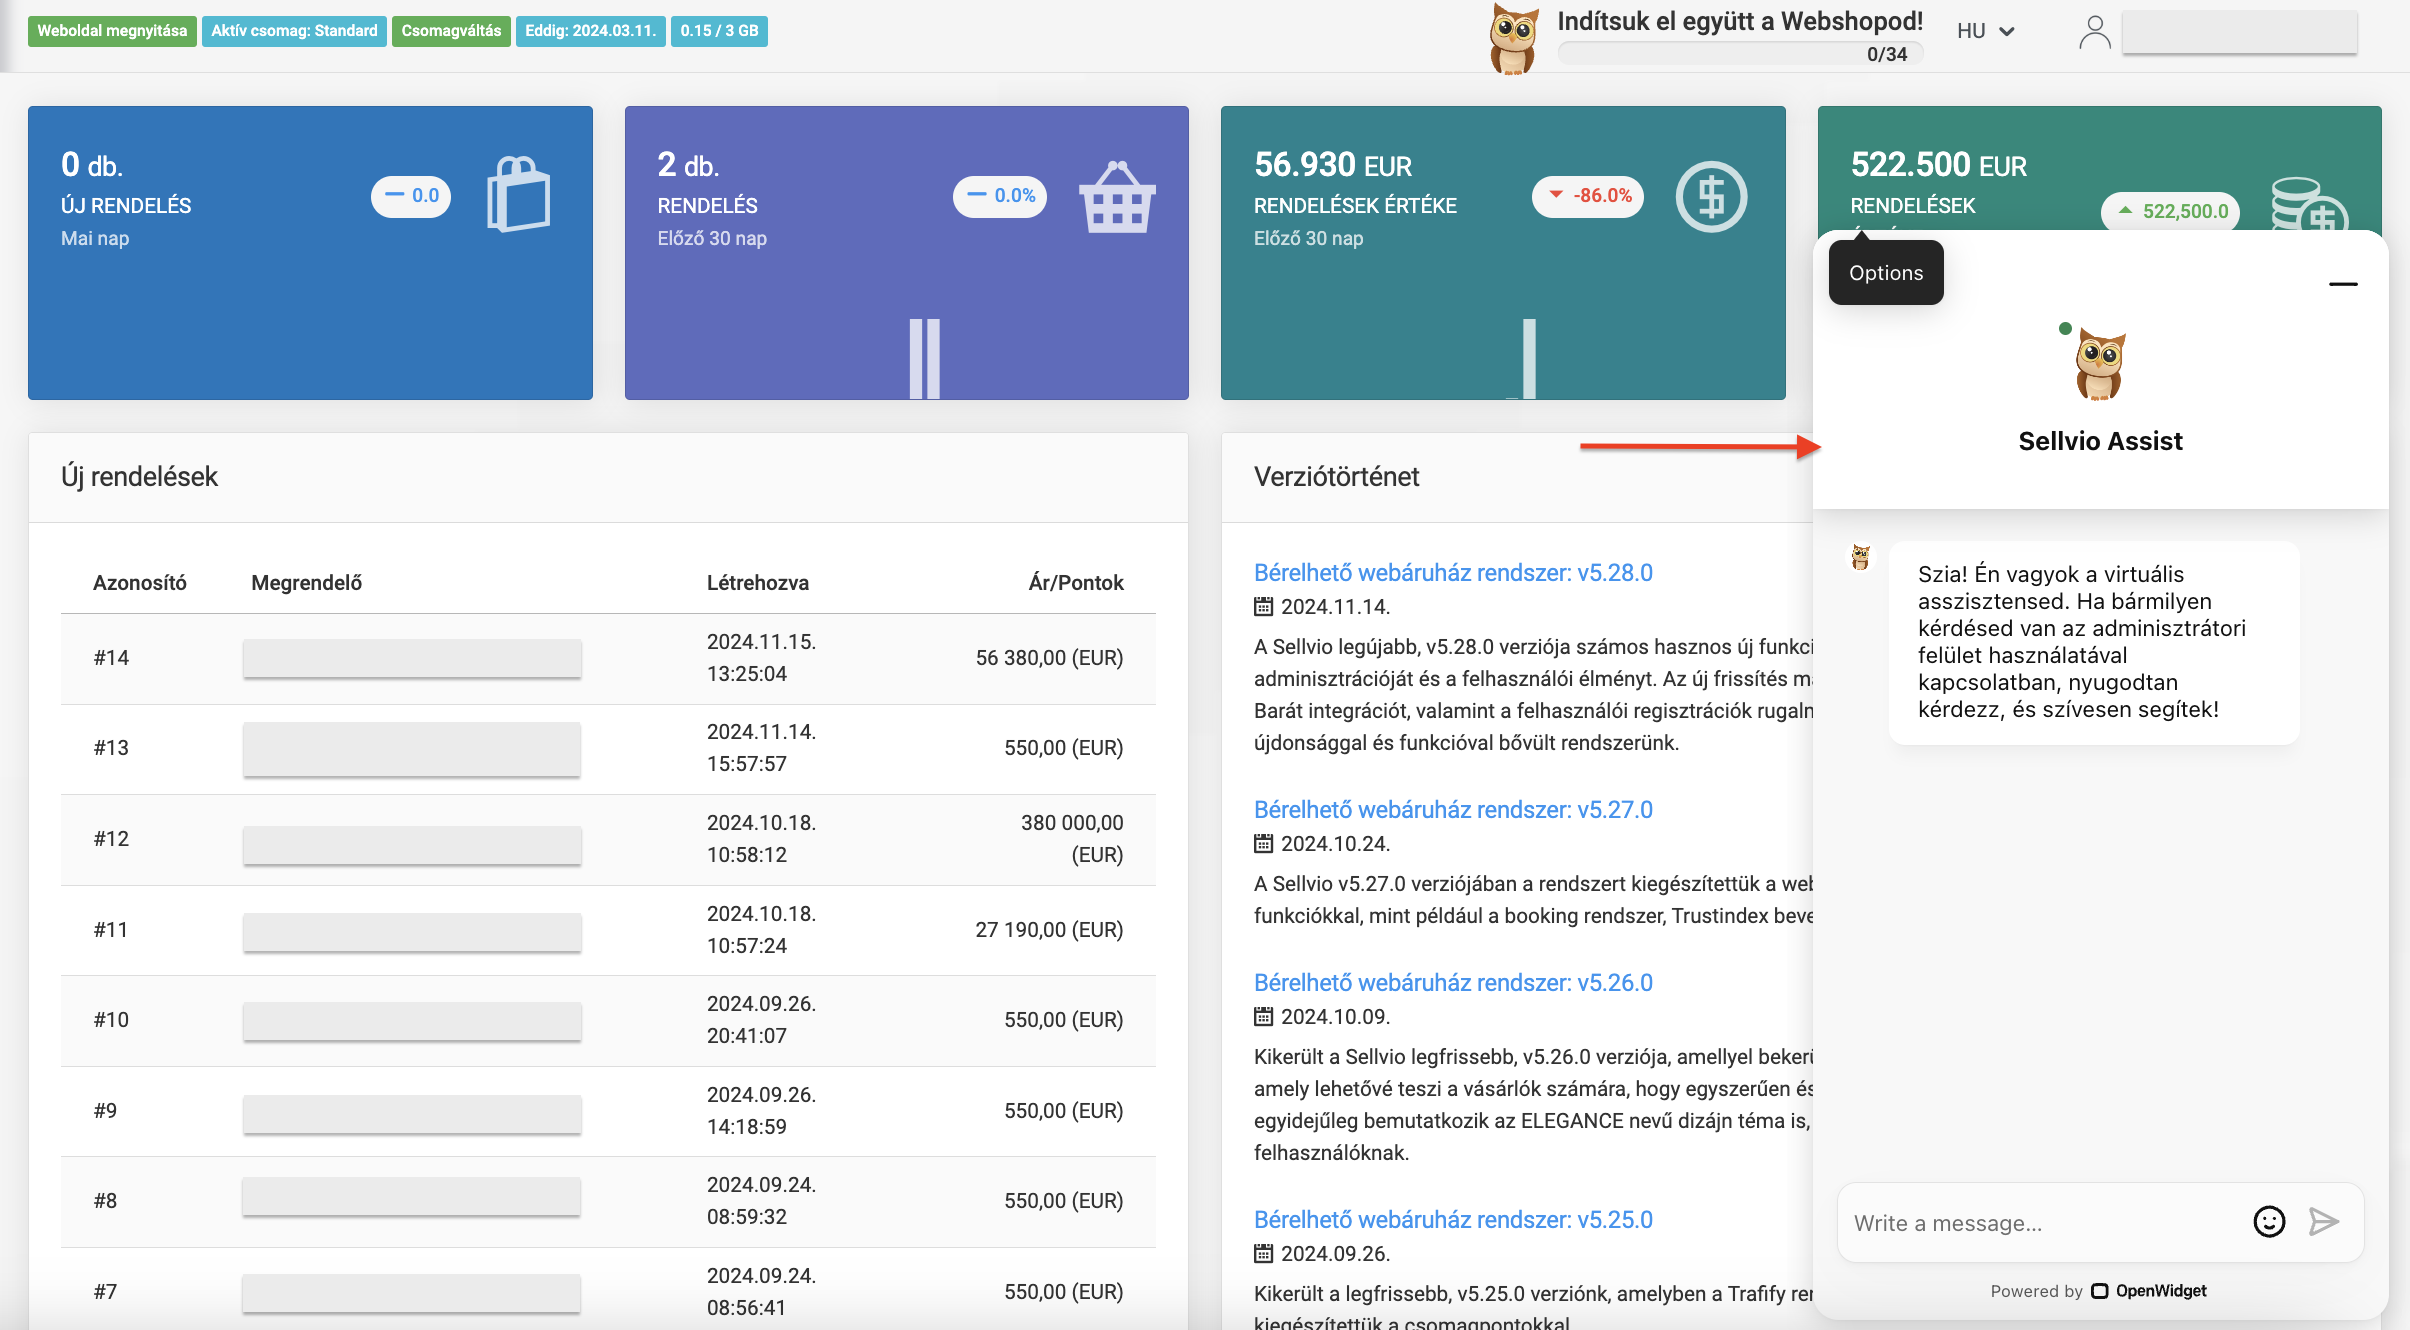Click the profile person icon top right

pos(2094,31)
